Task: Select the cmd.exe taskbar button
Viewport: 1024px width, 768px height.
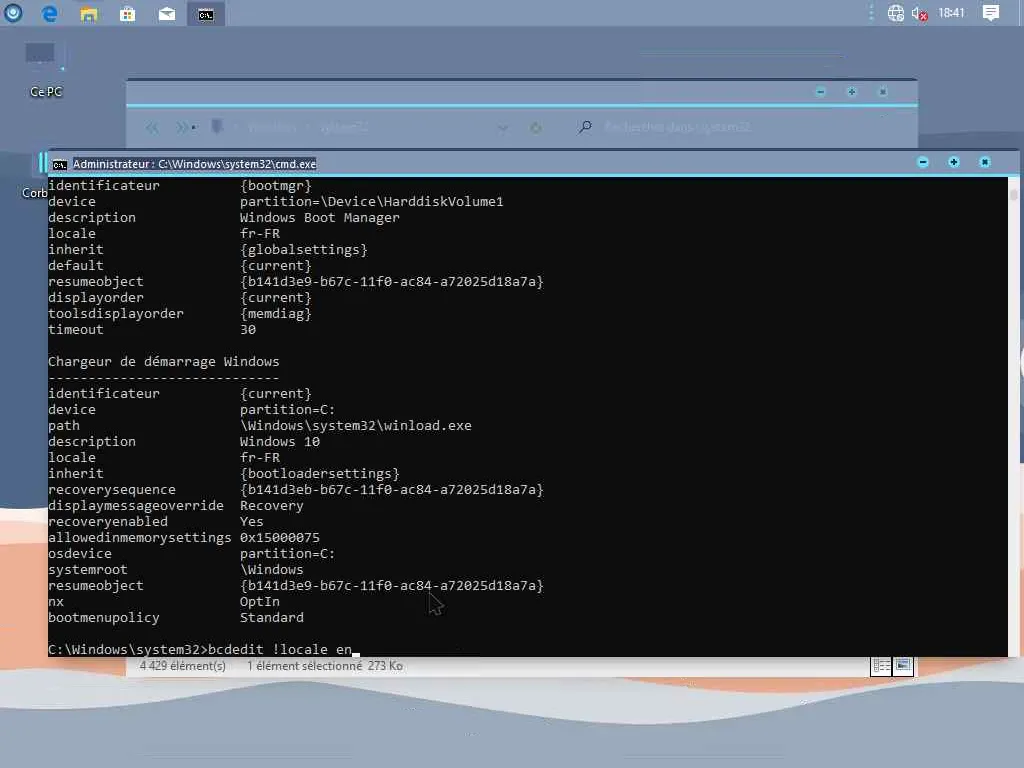Action: click(206, 14)
